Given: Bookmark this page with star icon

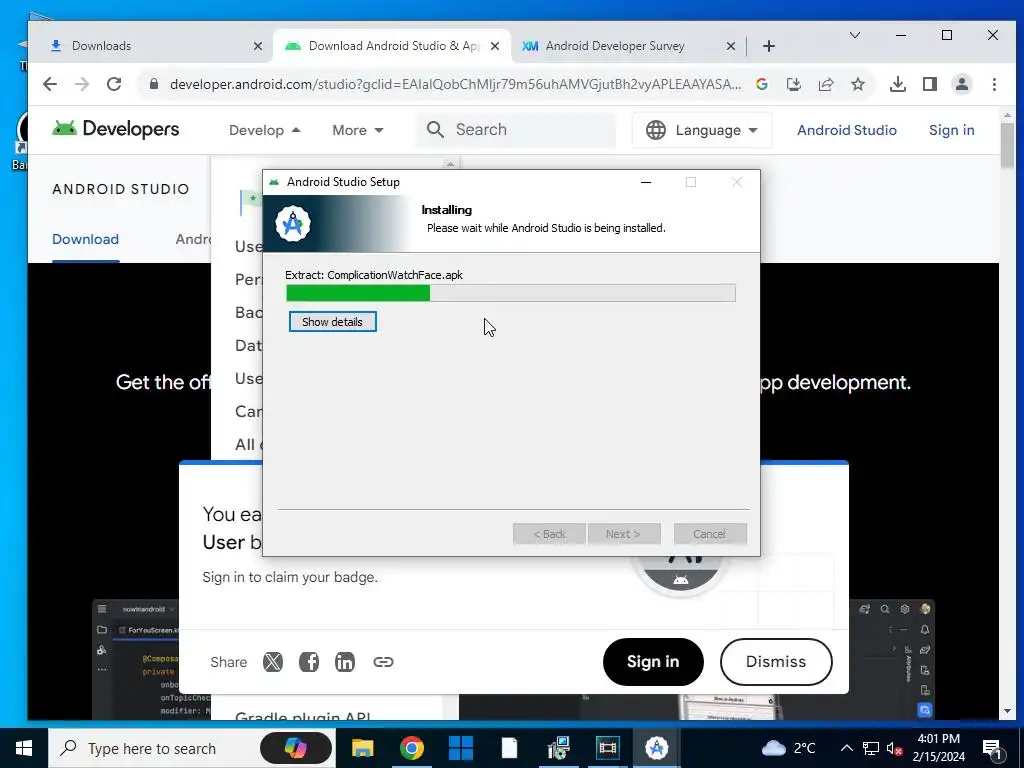Looking at the screenshot, I should coord(857,84).
